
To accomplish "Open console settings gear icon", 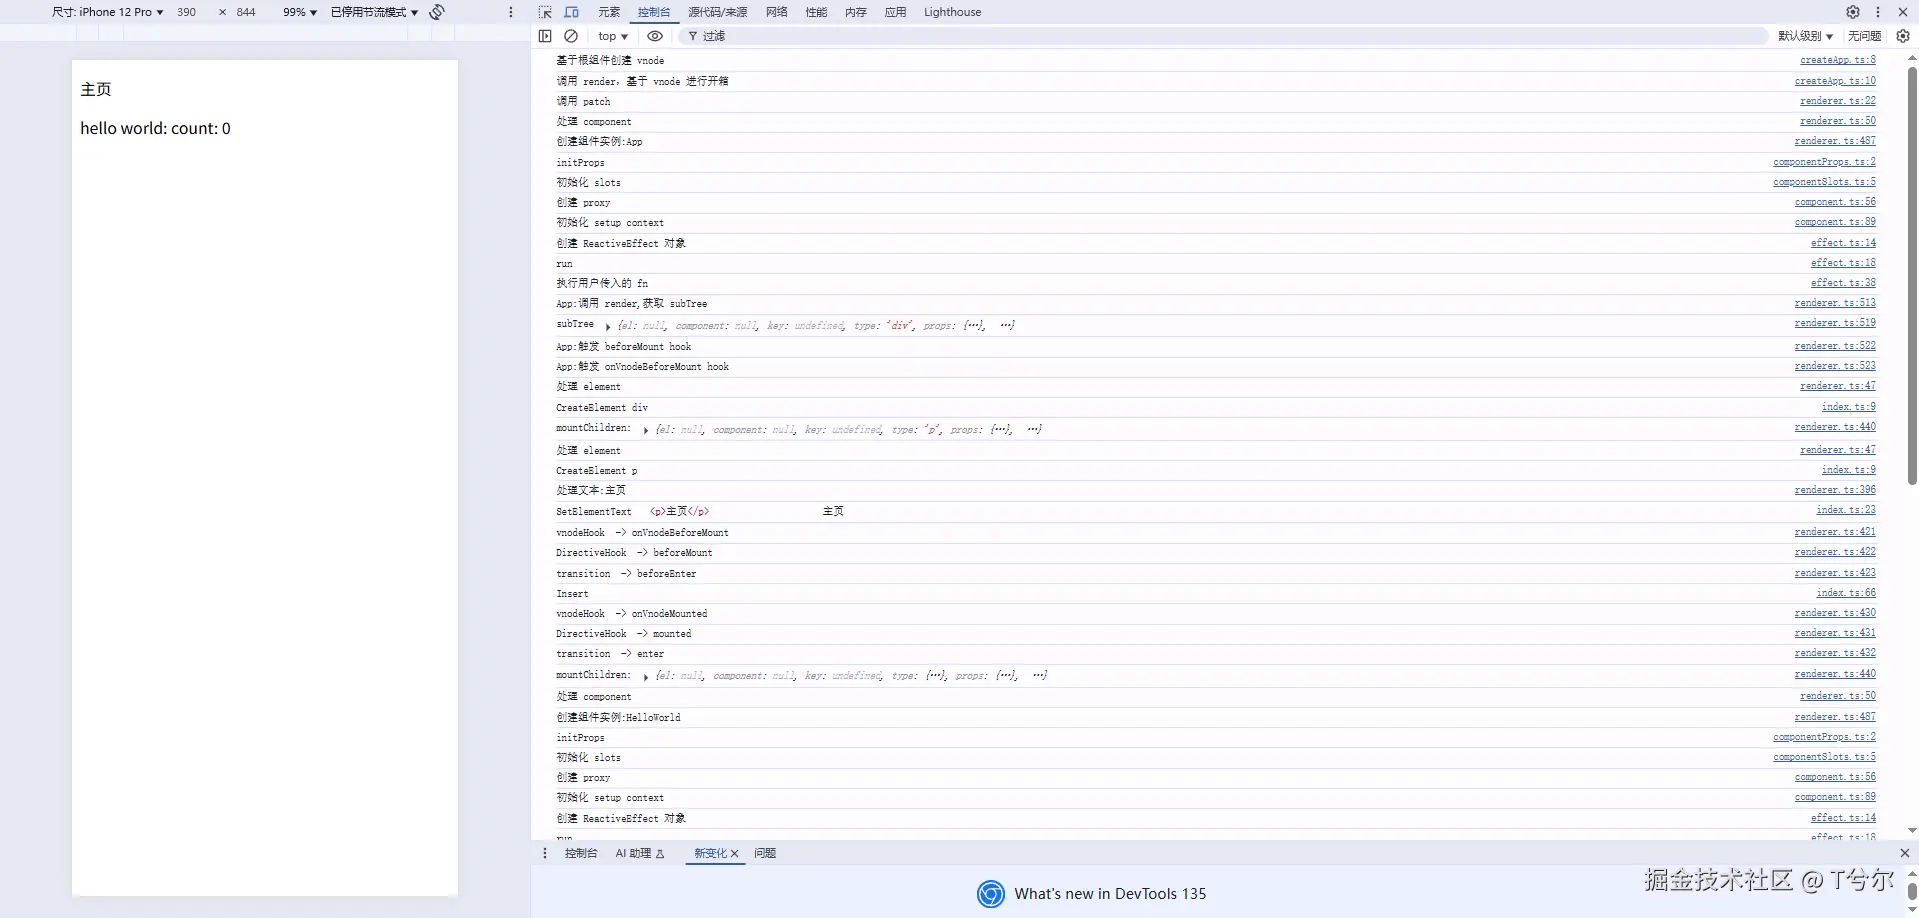I will [1903, 36].
